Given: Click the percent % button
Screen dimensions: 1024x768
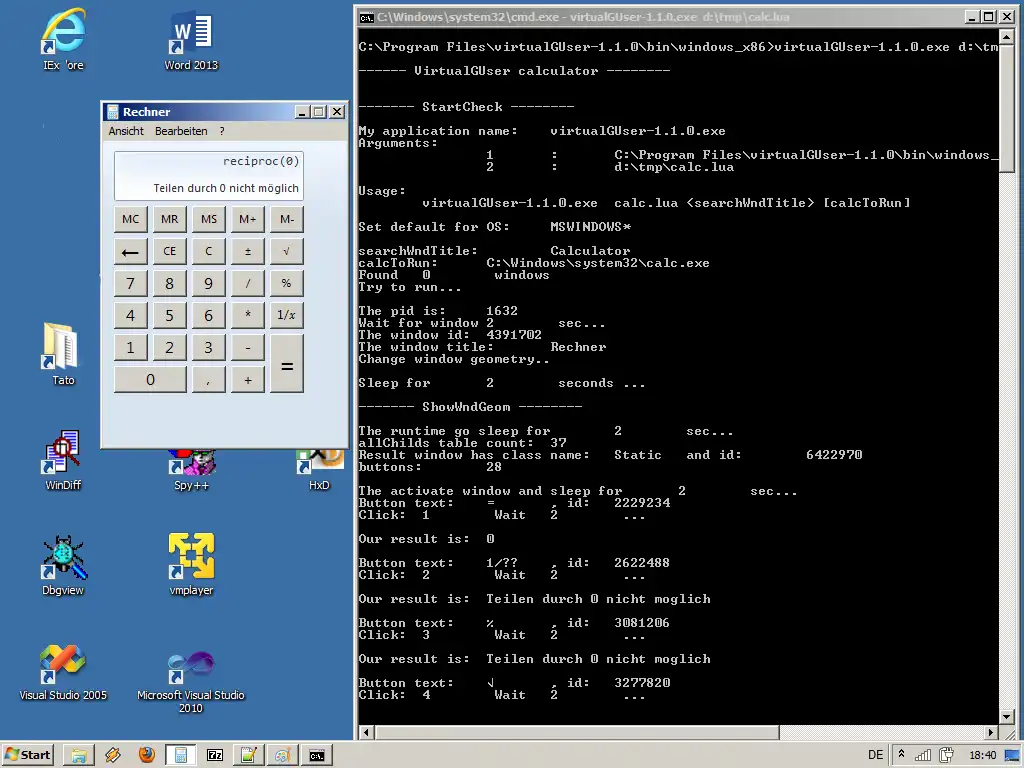Looking at the screenshot, I should (x=287, y=283).
